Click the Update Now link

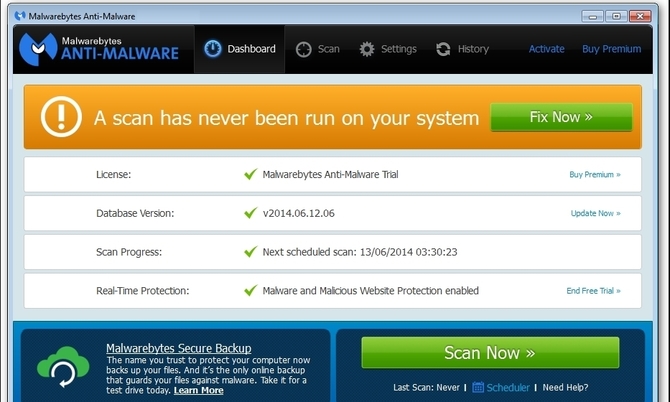pos(596,213)
